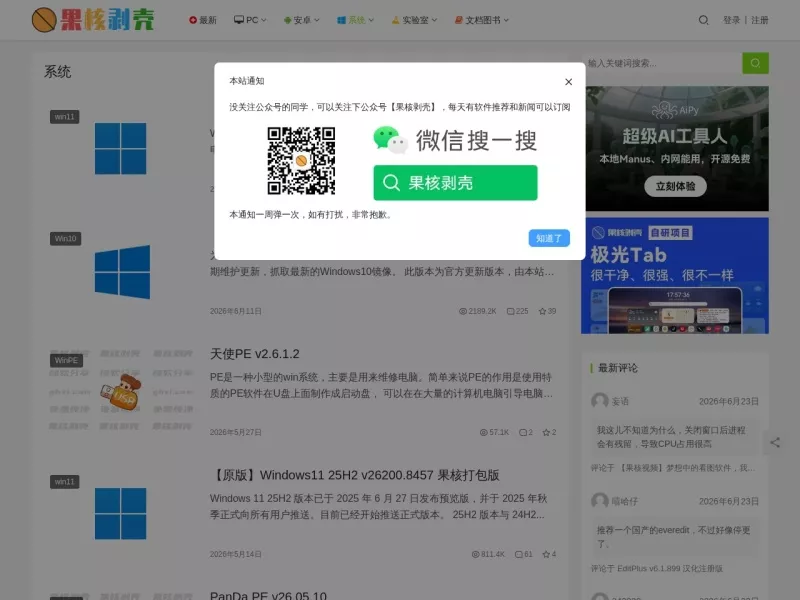Image resolution: width=800 pixels, height=600 pixels.
Task: Expand the 文档图书 menu
Action: click(x=482, y=20)
